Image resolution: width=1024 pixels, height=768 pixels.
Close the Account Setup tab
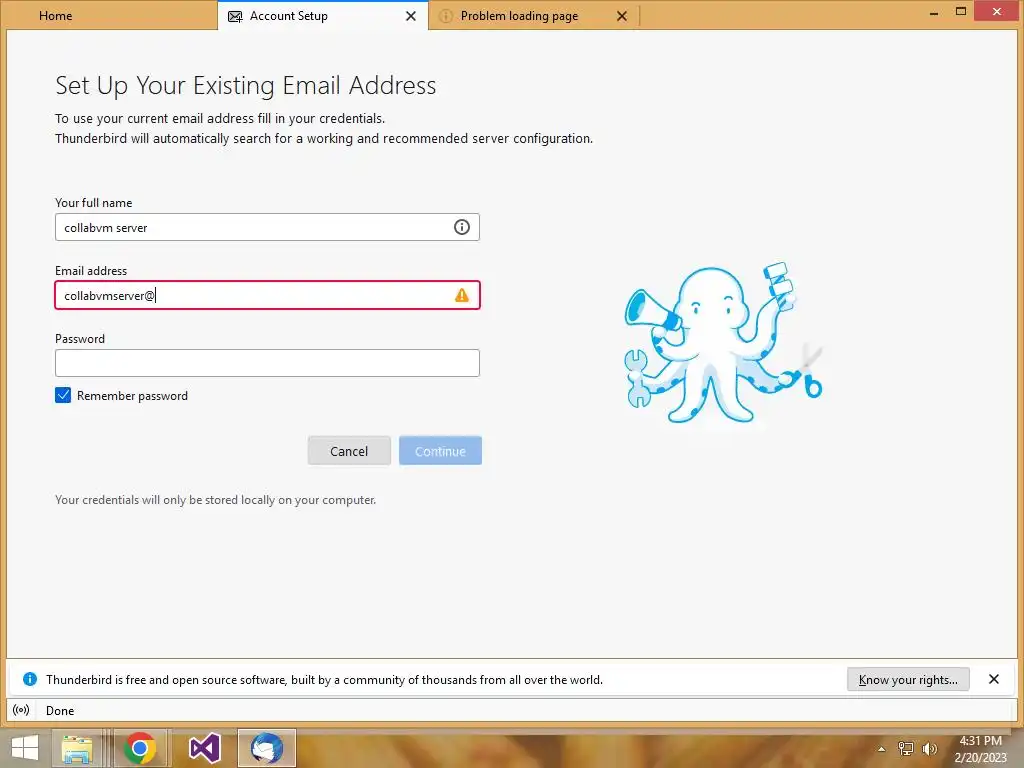(x=411, y=16)
